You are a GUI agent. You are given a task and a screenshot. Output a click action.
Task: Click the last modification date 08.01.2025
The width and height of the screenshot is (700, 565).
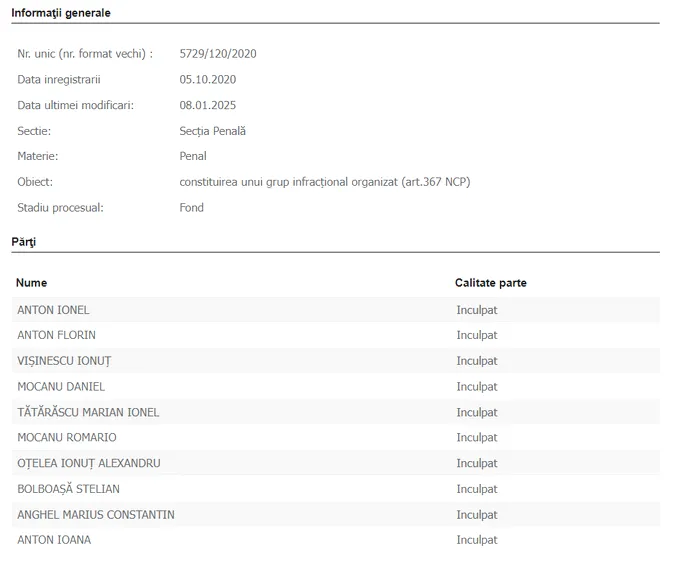tap(208, 105)
